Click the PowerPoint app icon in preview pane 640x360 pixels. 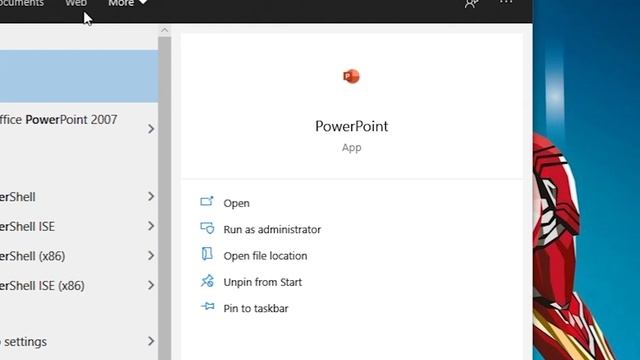click(351, 76)
